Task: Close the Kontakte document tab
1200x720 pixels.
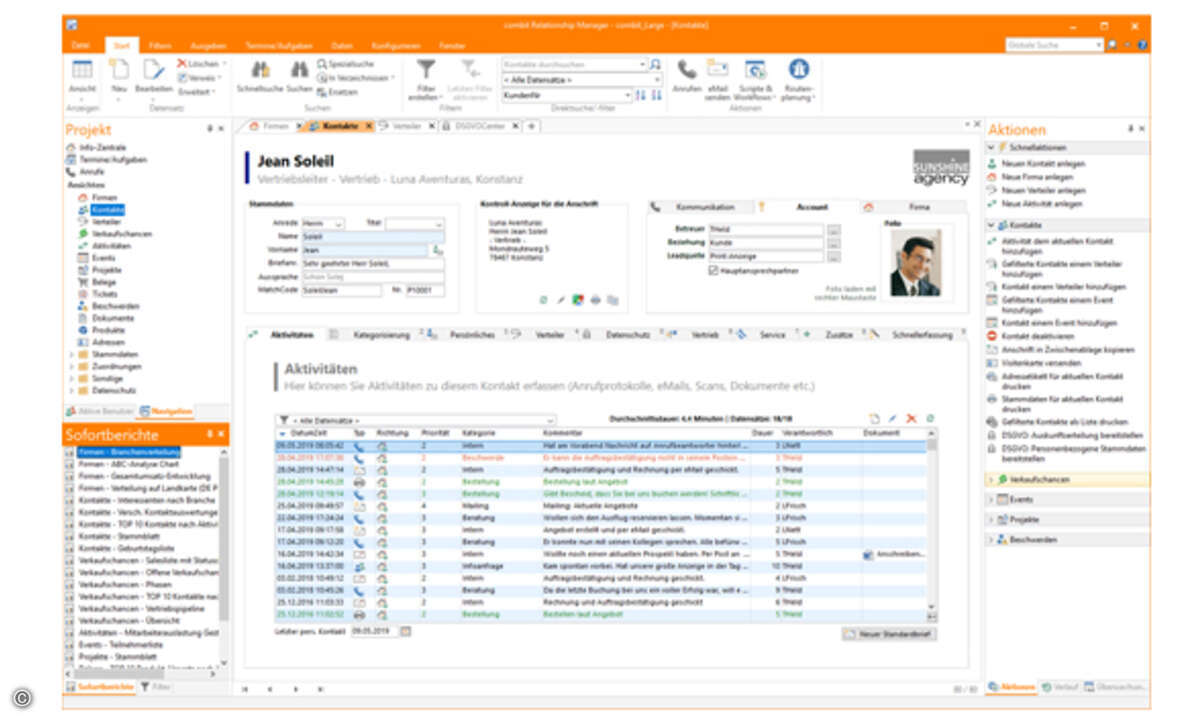Action: [x=368, y=126]
